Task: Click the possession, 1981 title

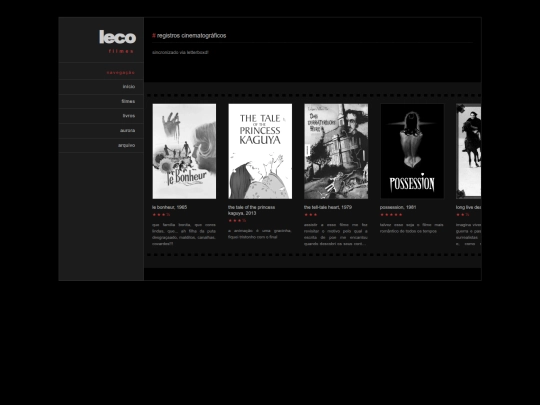Action: [398, 207]
